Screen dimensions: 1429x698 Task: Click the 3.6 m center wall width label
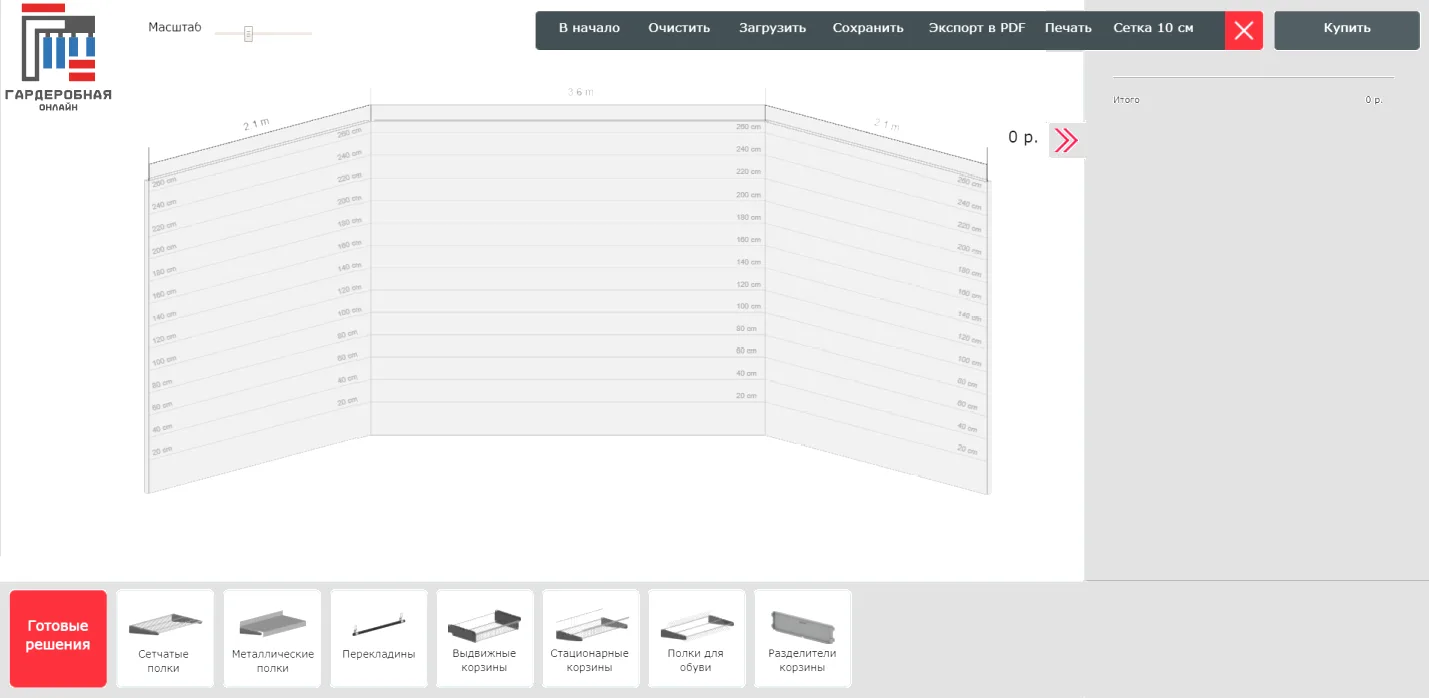tap(580, 92)
